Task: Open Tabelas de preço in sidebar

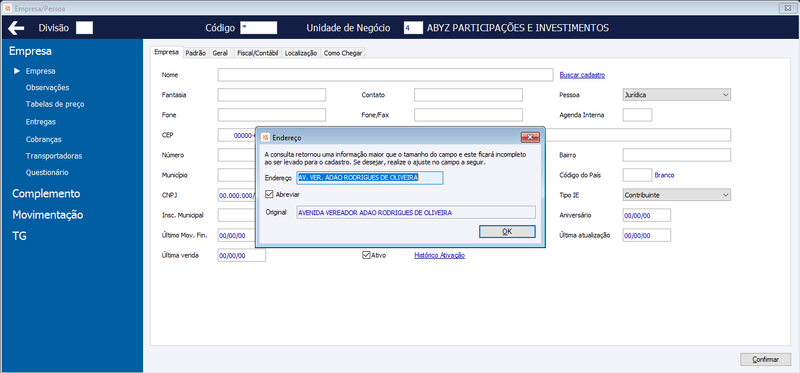Action: [55, 104]
